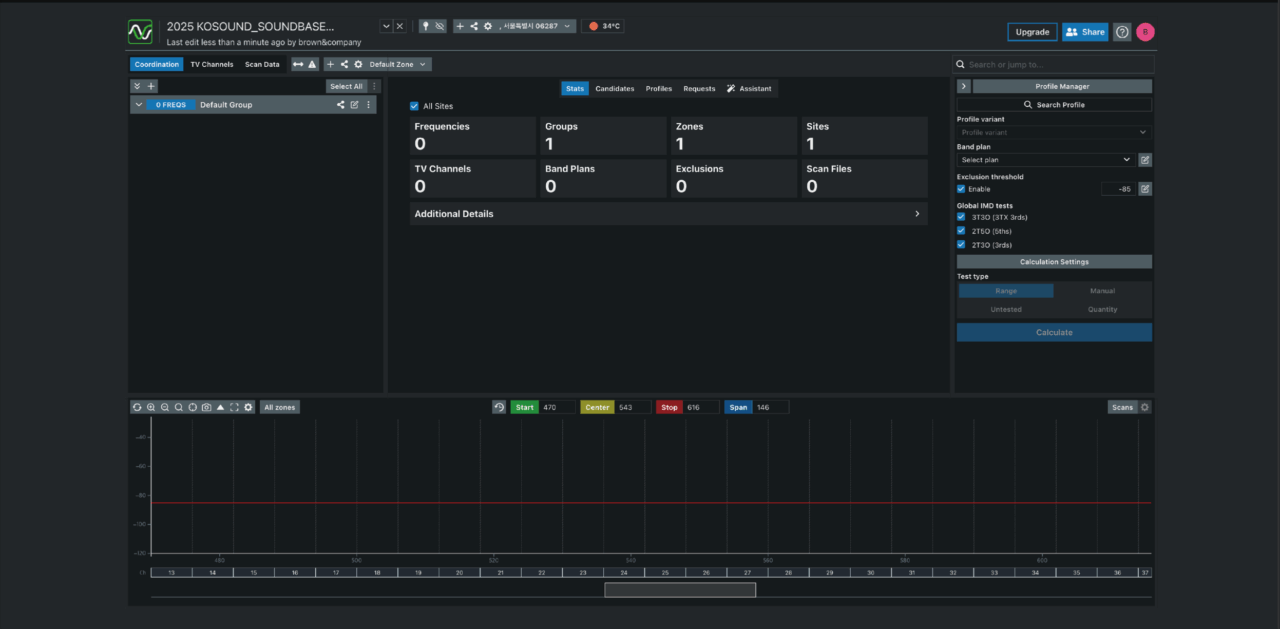This screenshot has height=629, width=1280.
Task: Click the spectrum range scrollbar handle
Action: coord(680,590)
